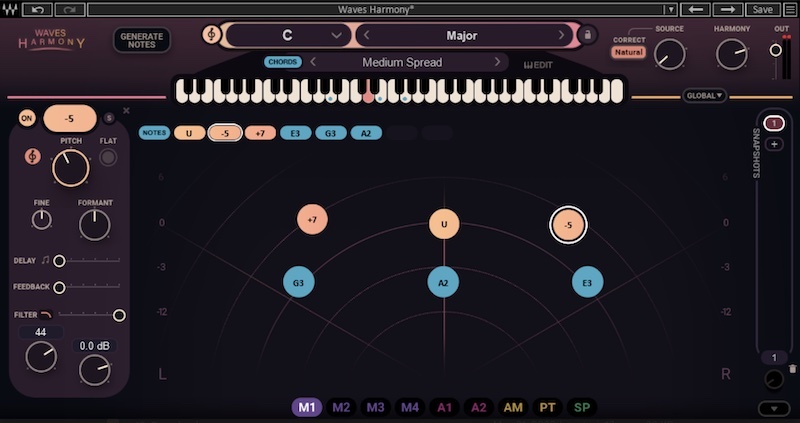Click the lock icon next to Major scale
The image size is (800, 423).
coord(588,35)
